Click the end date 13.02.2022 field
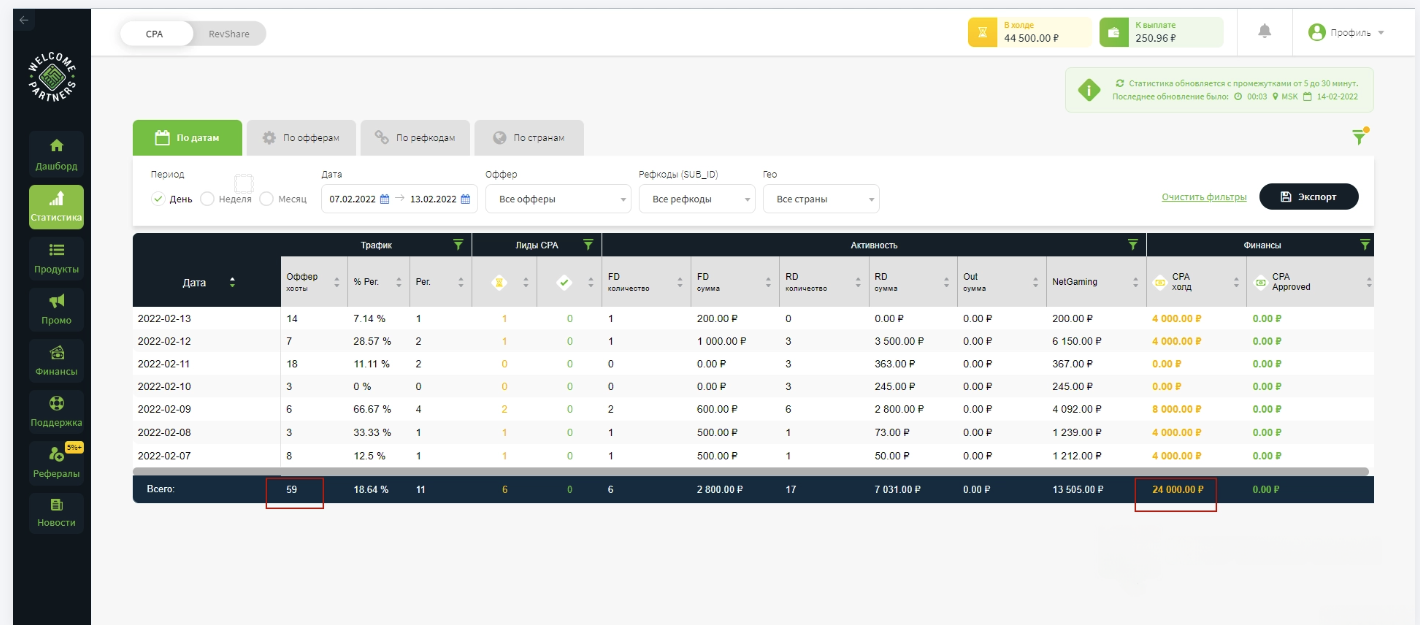The image size is (1420, 625). pos(433,199)
